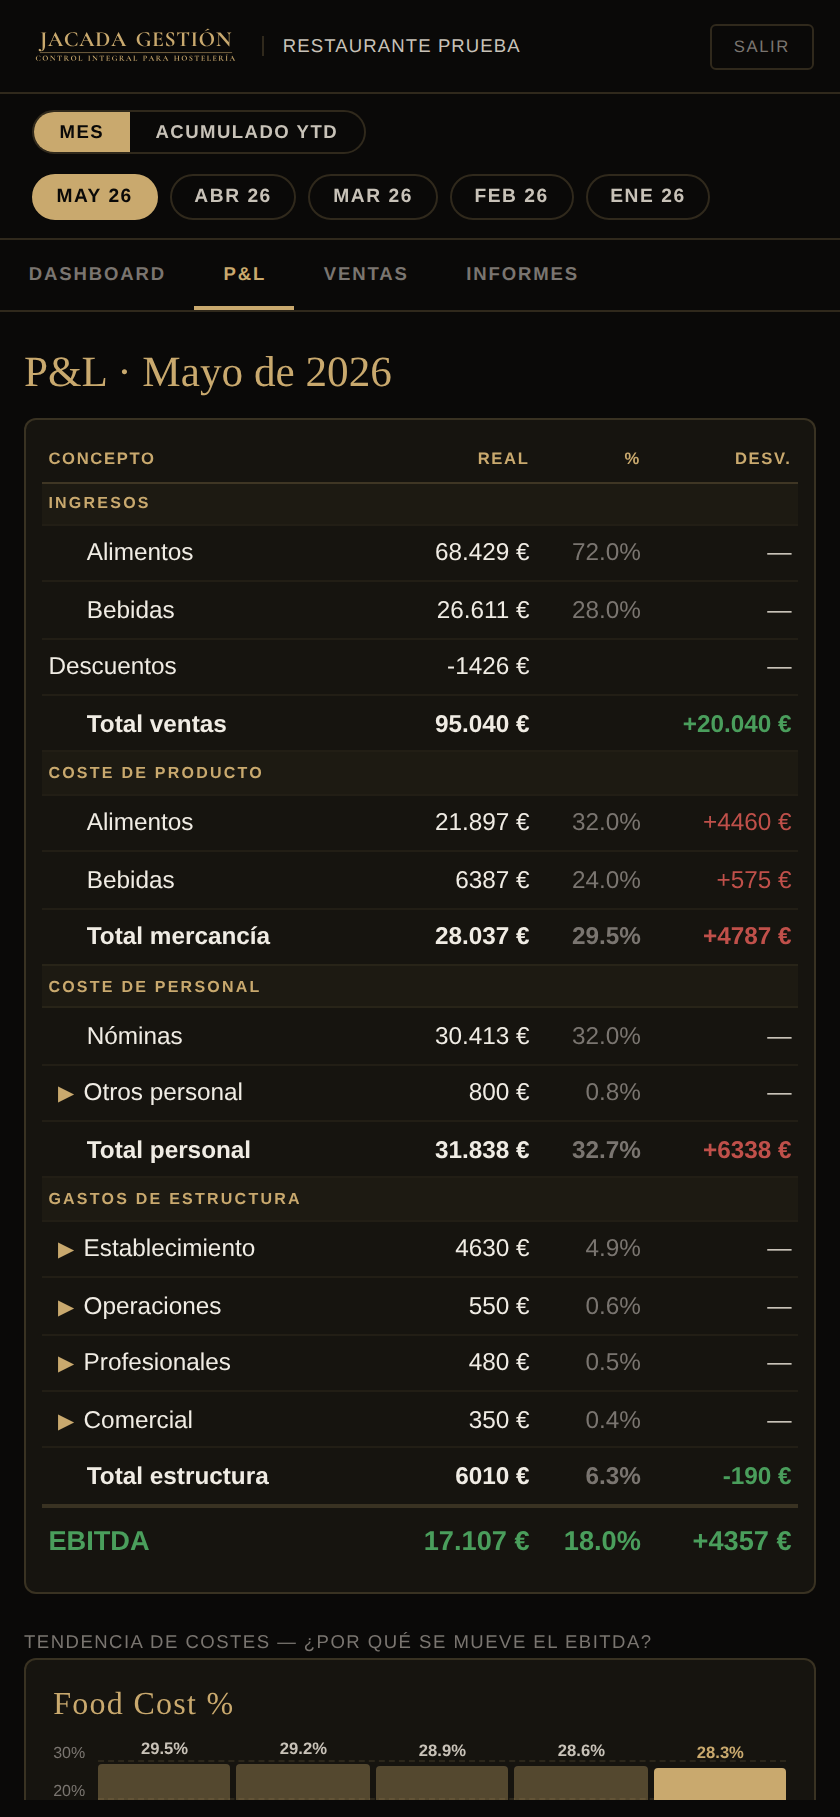Expand the Operaciones row triangle
Screen dimensions: 840x1817
(66, 1307)
